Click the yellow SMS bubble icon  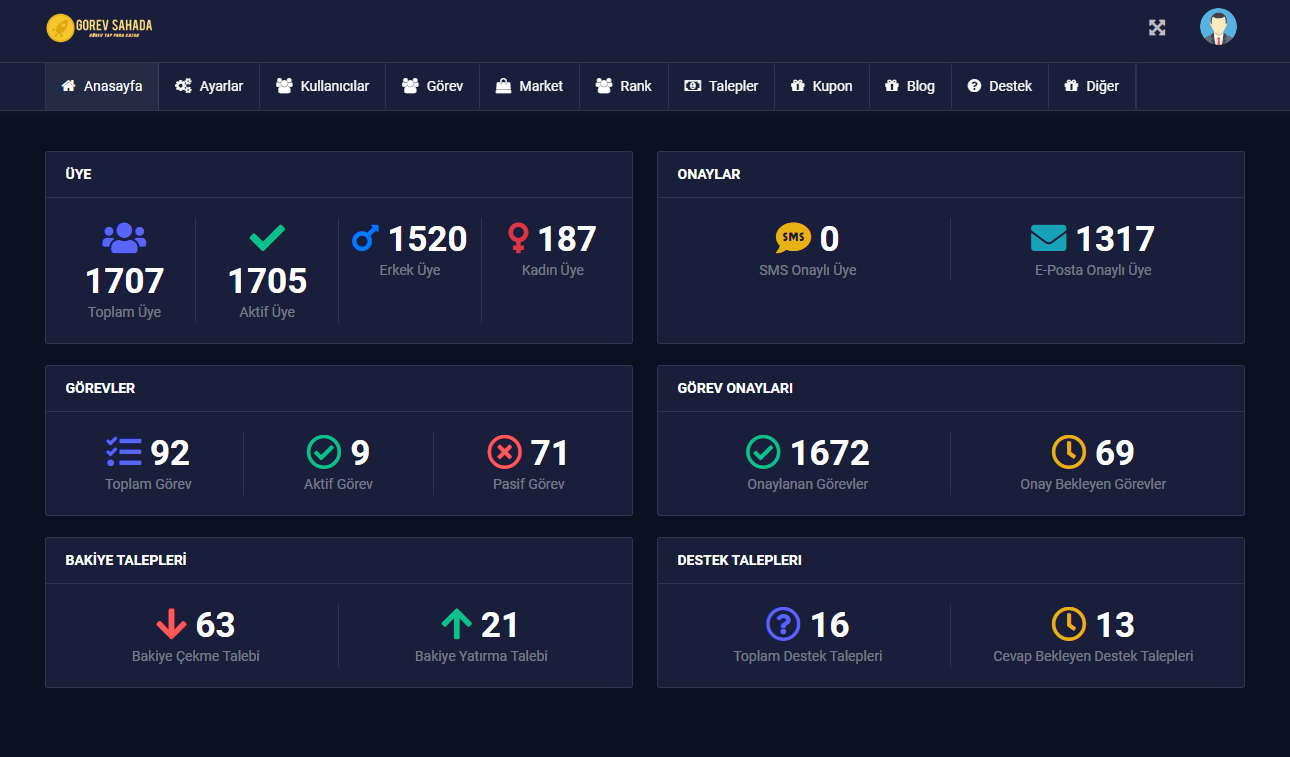tap(793, 238)
